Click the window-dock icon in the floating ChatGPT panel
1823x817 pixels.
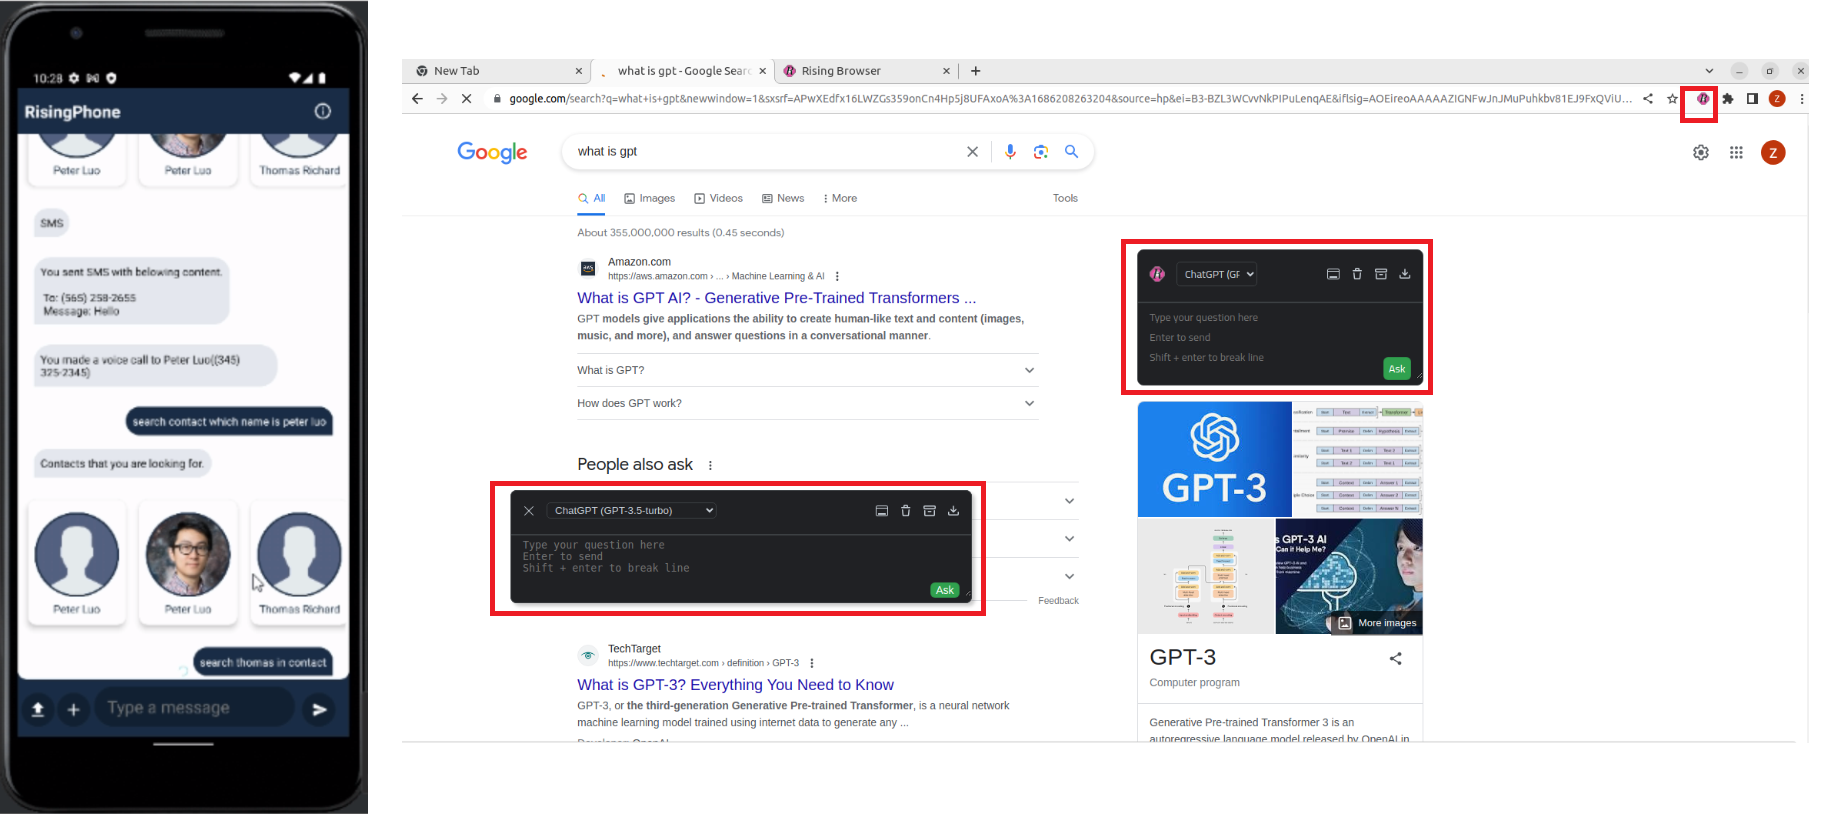881,511
